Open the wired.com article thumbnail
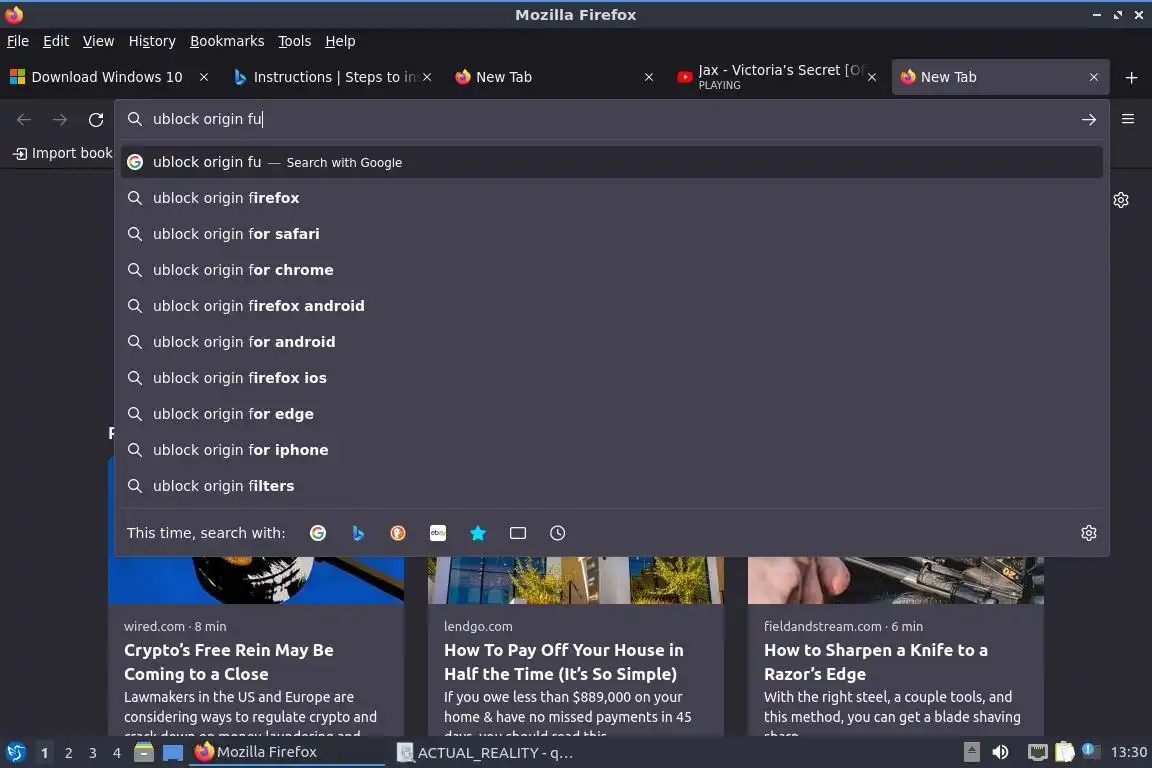Screen dimensions: 1152x768 click(256, 580)
